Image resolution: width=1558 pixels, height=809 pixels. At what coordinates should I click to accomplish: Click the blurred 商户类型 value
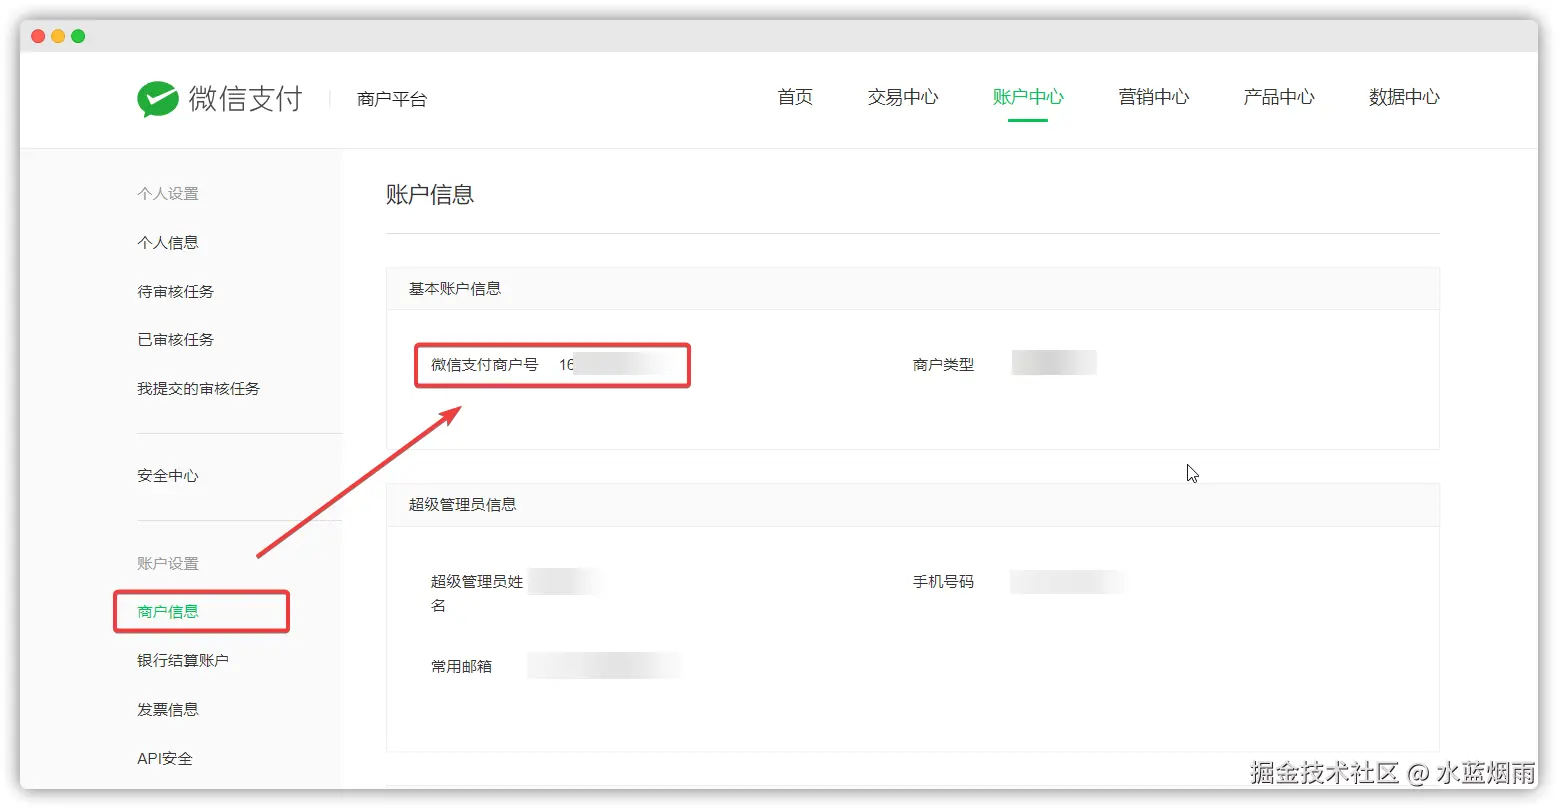[1054, 362]
